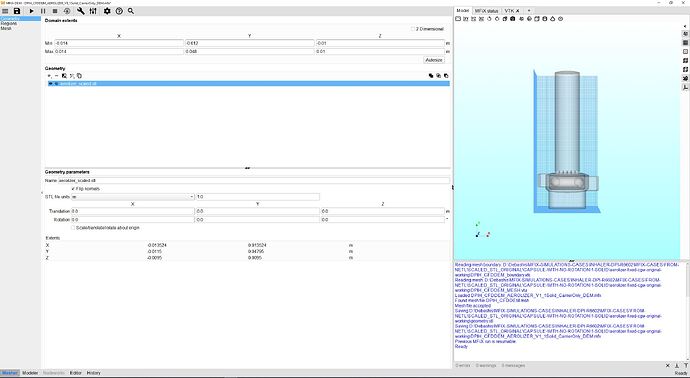Click the Save project icon

17,11
